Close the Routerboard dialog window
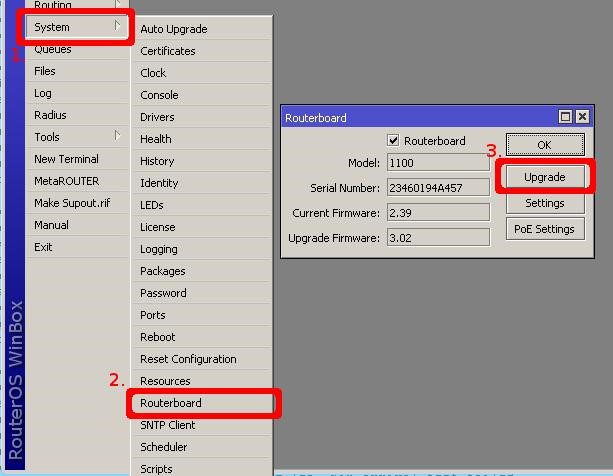The height and width of the screenshot is (476, 613). click(x=583, y=118)
